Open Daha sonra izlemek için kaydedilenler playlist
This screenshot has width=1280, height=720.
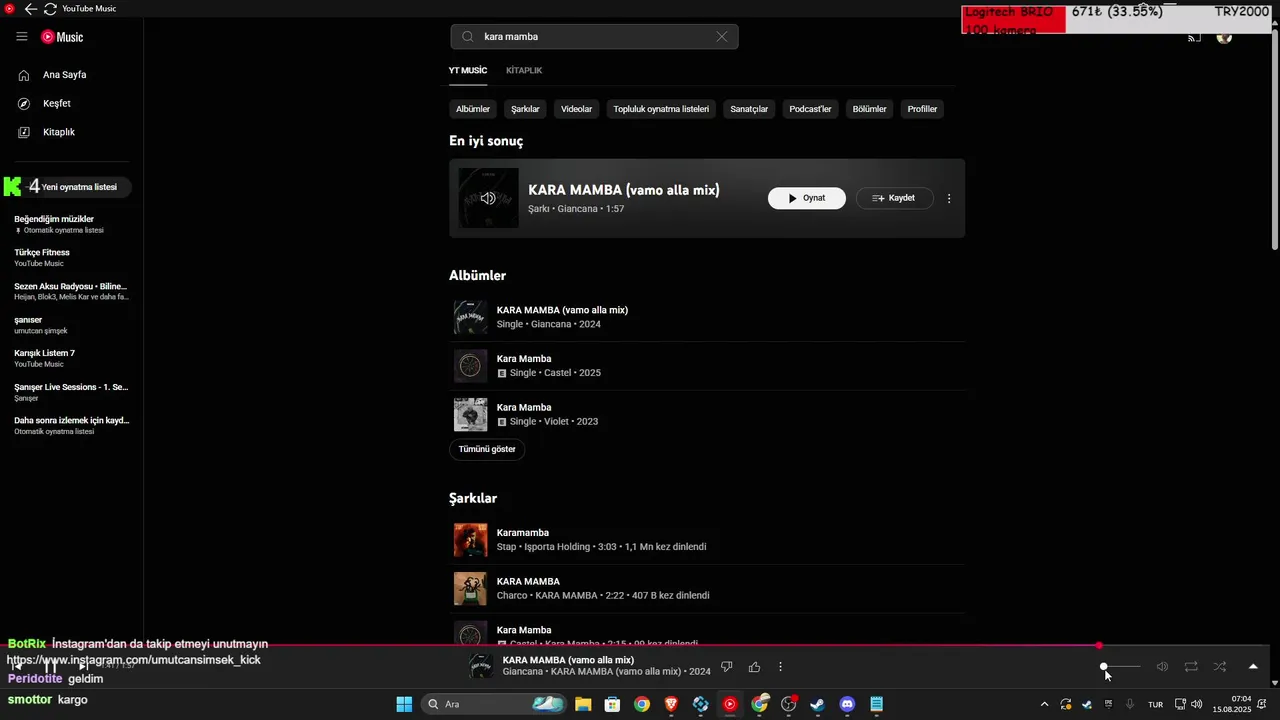pyautogui.click(x=72, y=425)
